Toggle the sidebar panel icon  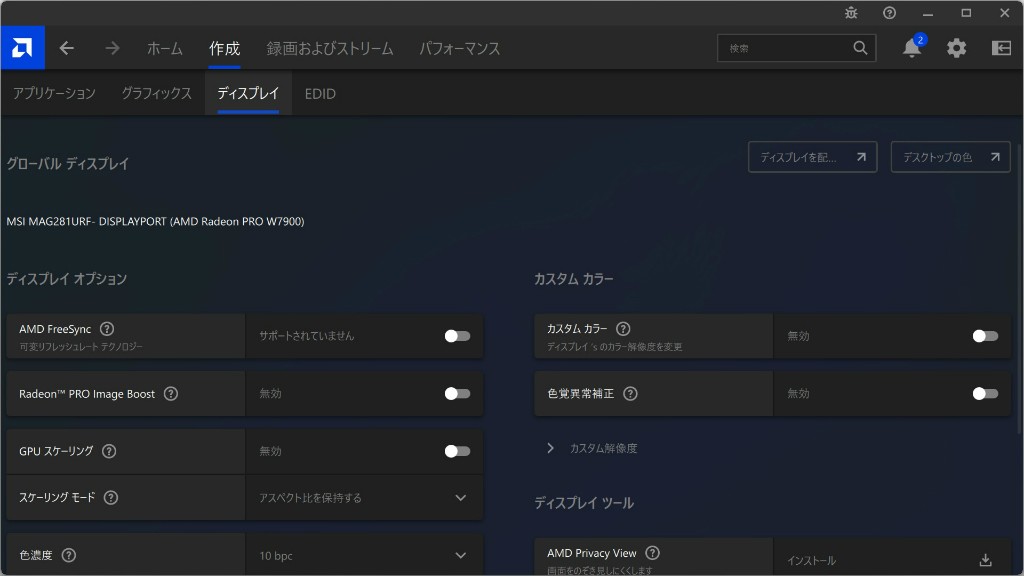[x=1001, y=48]
